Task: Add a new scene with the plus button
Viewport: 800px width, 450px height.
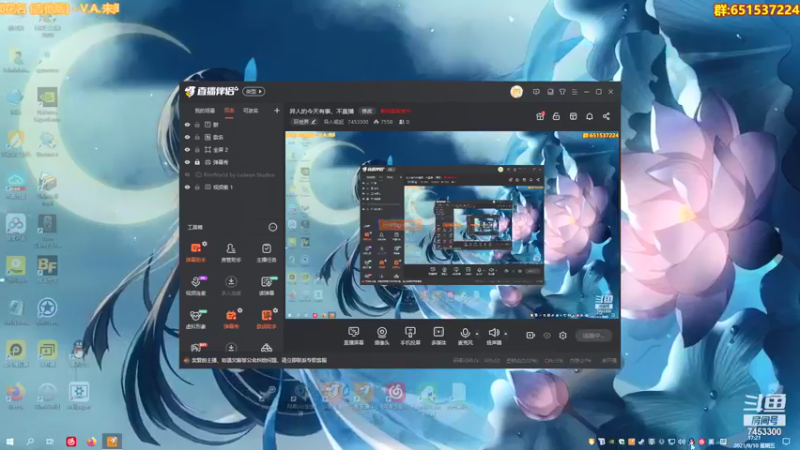Action: pyautogui.click(x=277, y=110)
